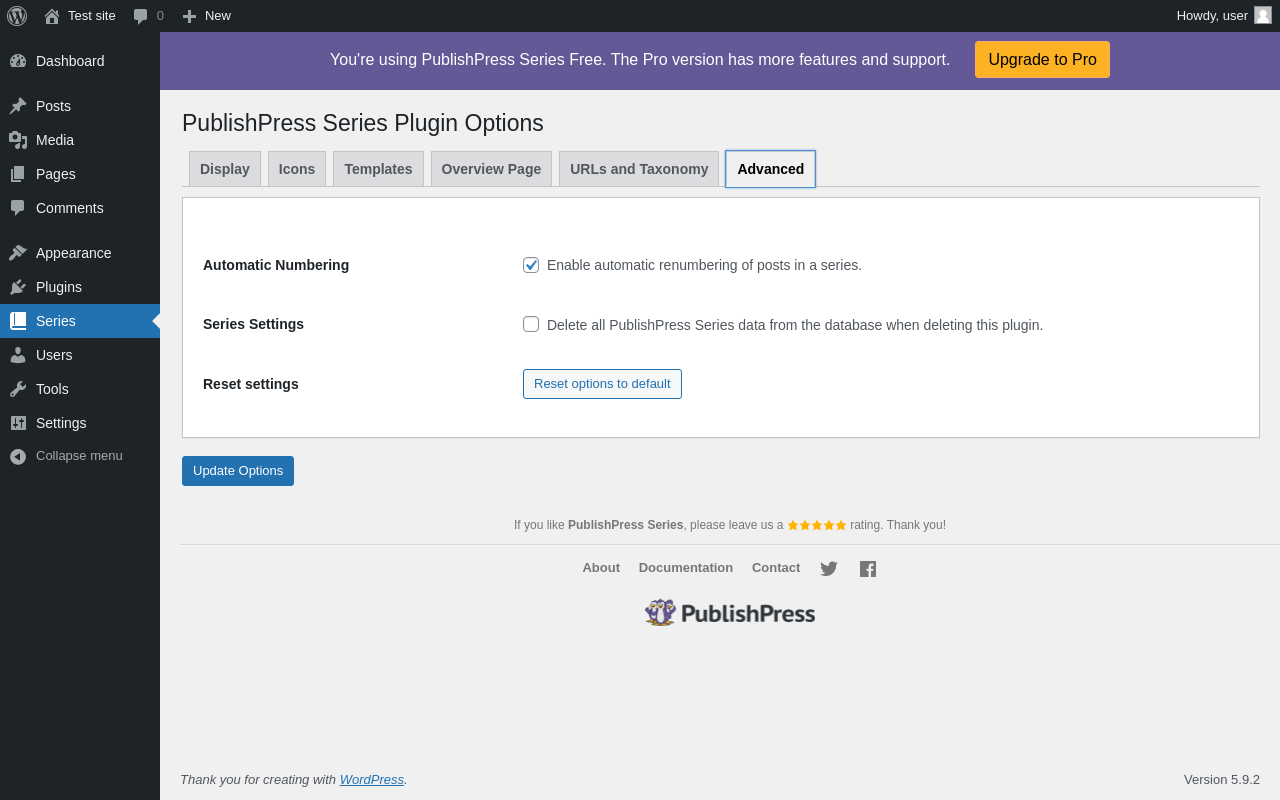Click the Dashboard gauge icon
Image resolution: width=1280 pixels, height=800 pixels.
point(18,61)
